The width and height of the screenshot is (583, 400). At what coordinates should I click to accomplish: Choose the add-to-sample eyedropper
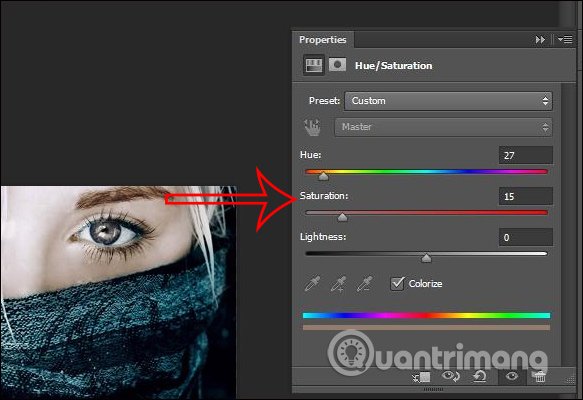(338, 284)
